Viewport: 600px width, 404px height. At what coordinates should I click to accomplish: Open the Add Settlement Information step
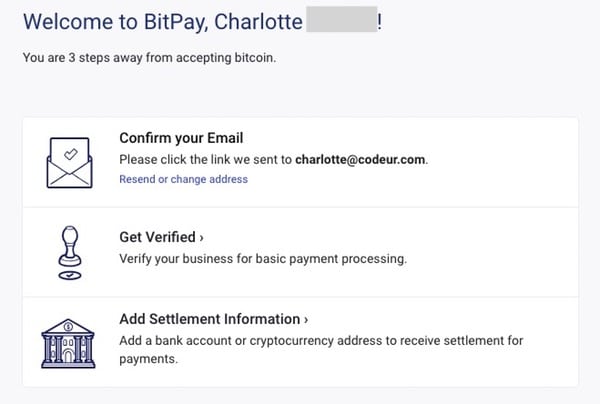(x=210, y=320)
